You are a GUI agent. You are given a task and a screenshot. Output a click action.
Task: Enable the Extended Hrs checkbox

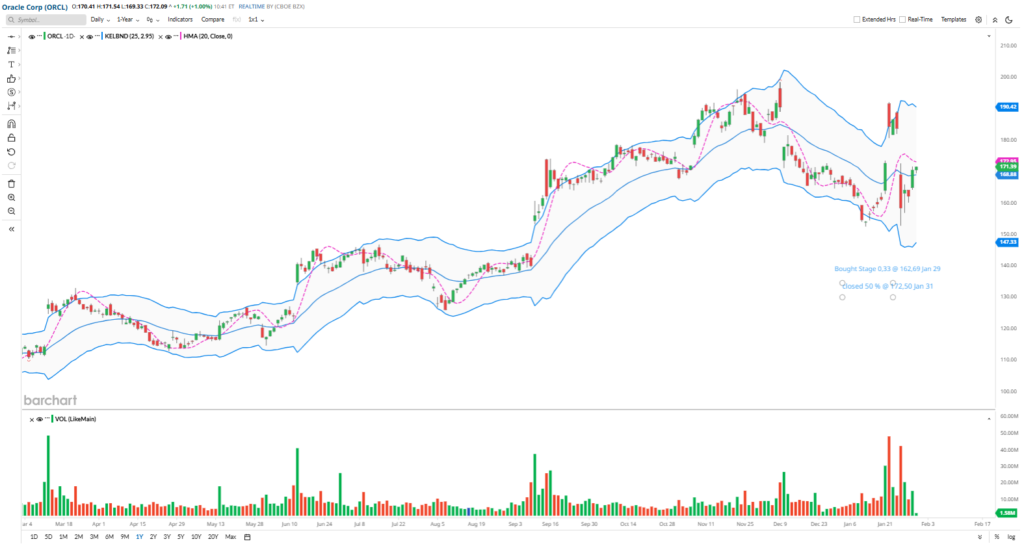tap(856, 19)
